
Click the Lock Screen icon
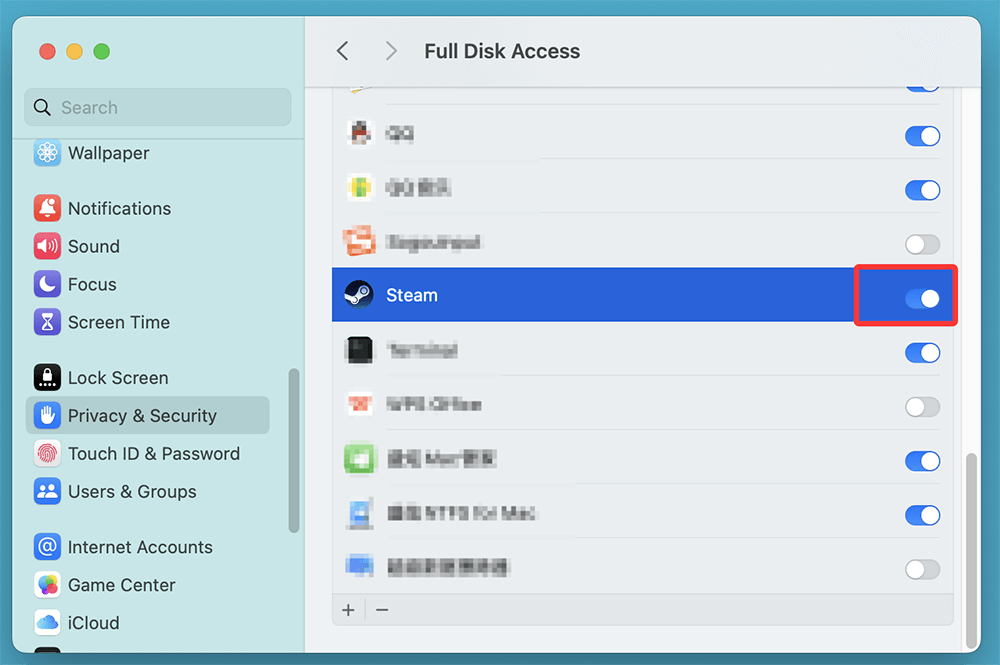click(x=47, y=378)
